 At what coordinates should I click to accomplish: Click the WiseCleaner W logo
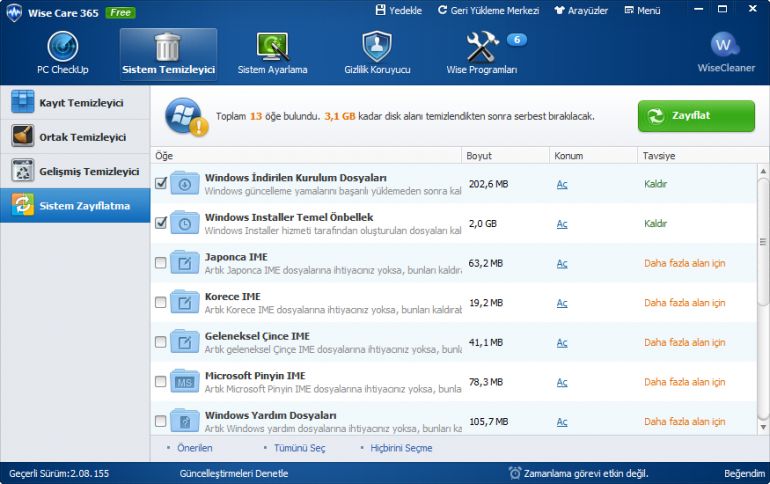pos(725,45)
